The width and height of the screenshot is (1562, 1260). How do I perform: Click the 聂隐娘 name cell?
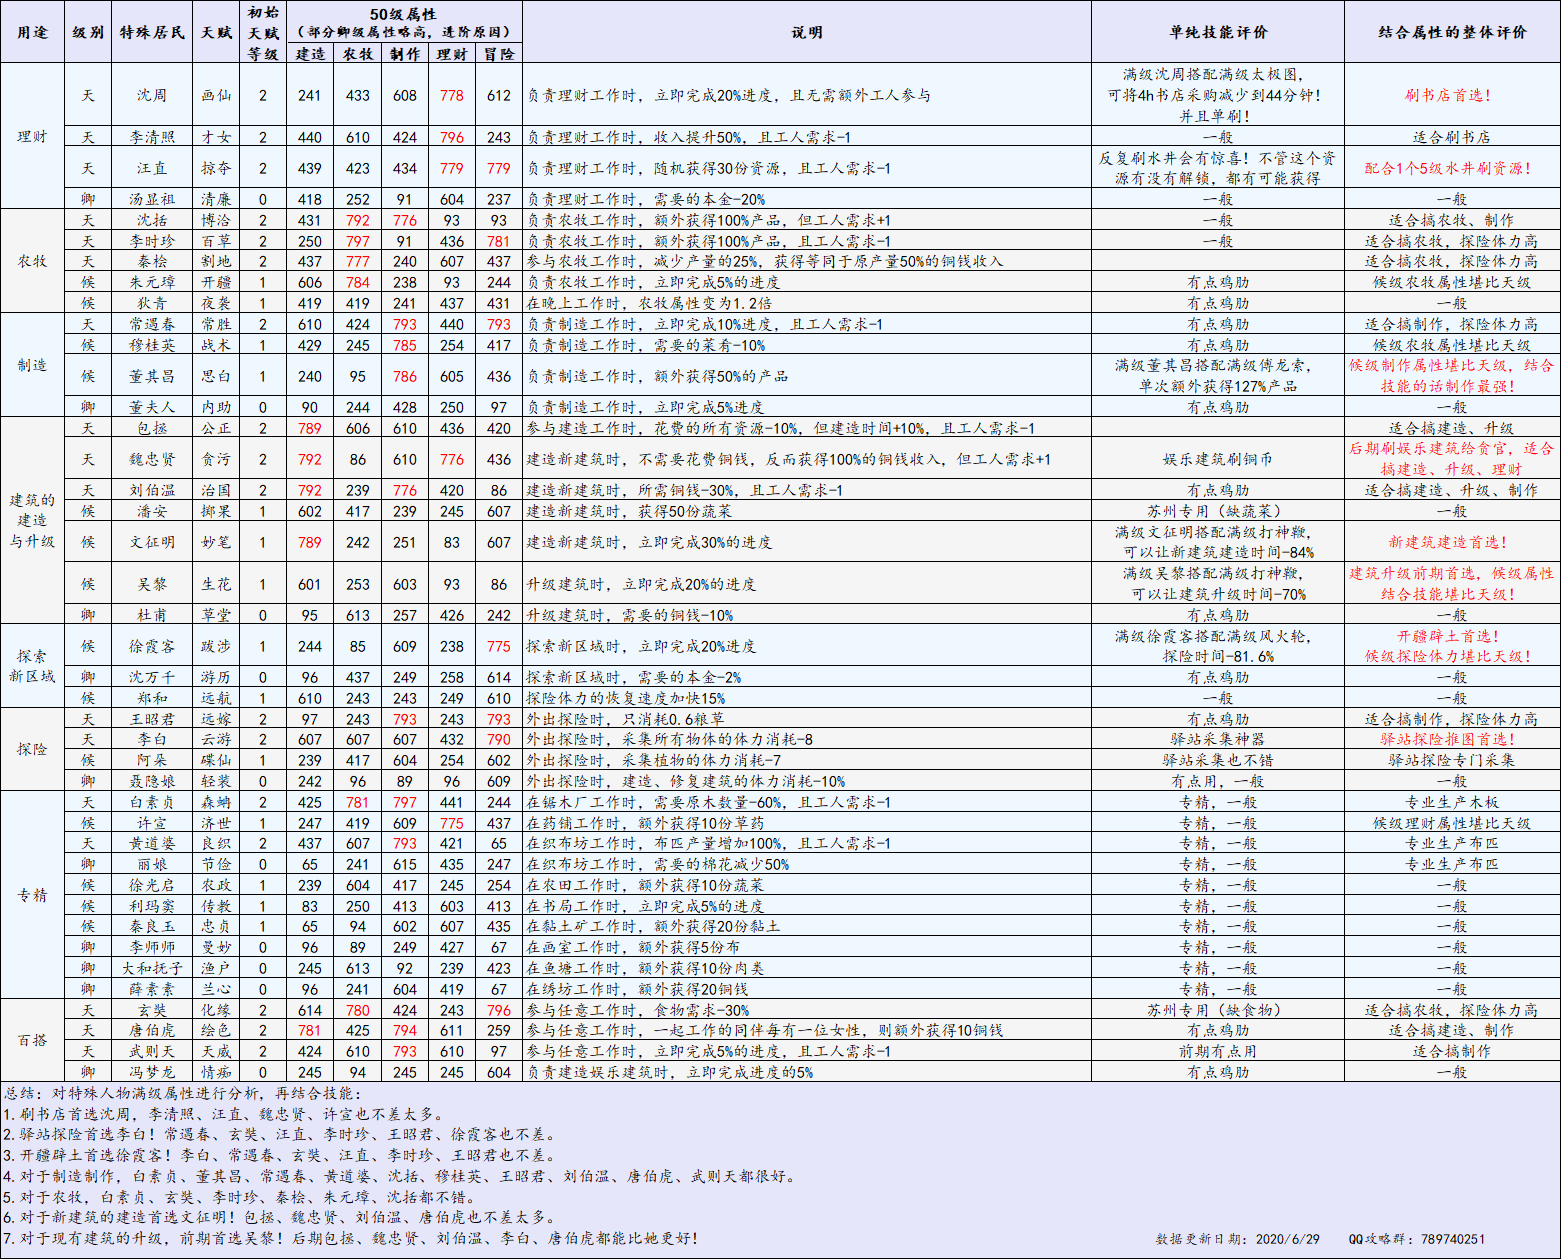[x=152, y=781]
